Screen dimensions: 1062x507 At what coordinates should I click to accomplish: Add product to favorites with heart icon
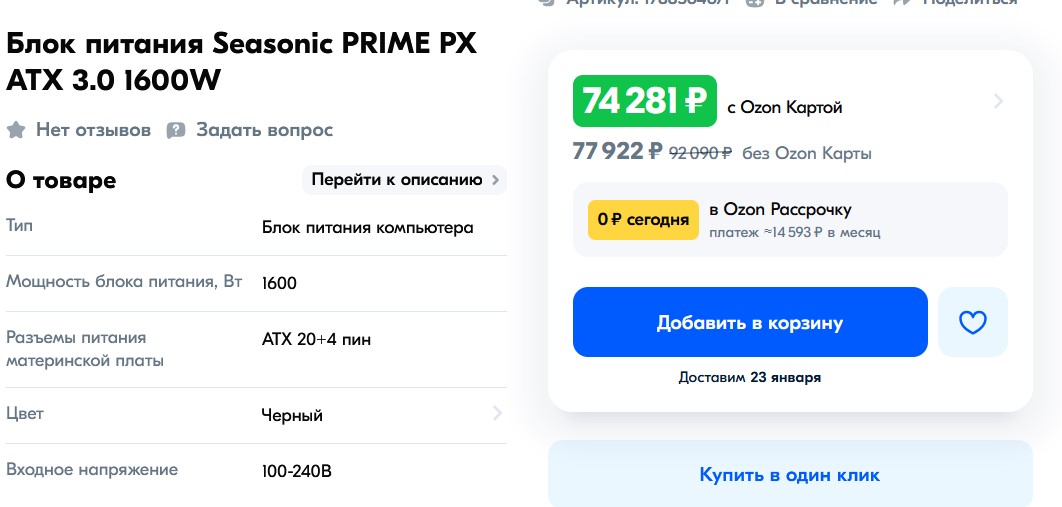pos(973,322)
